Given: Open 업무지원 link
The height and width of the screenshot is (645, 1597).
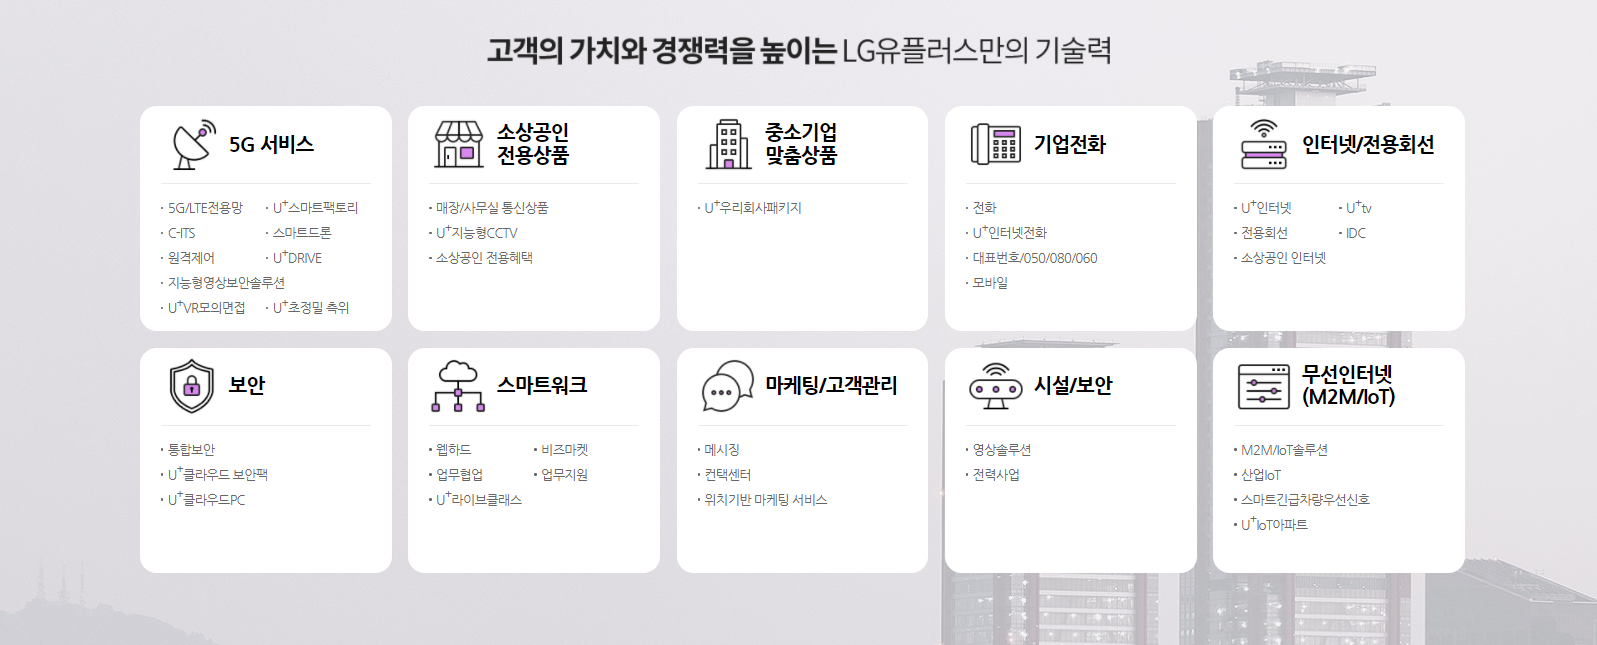Looking at the screenshot, I should point(565,475).
